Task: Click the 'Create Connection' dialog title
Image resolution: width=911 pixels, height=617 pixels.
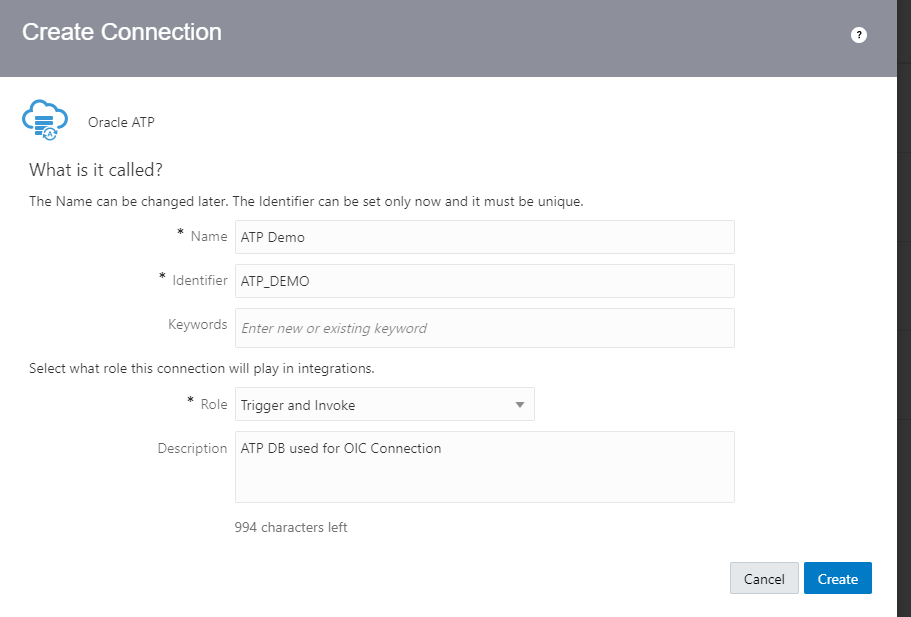Action: point(122,32)
